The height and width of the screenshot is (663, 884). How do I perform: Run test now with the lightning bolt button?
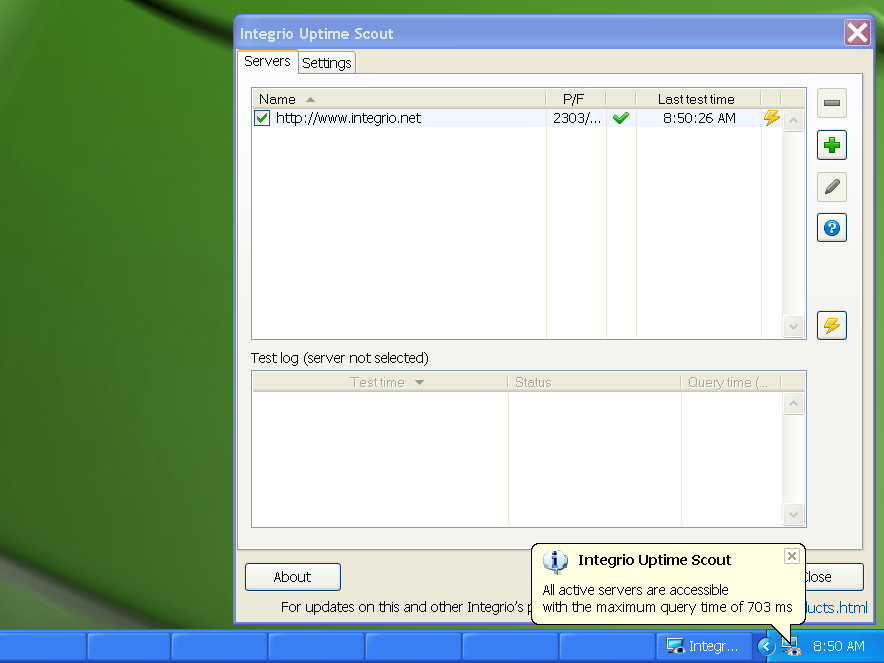(831, 324)
